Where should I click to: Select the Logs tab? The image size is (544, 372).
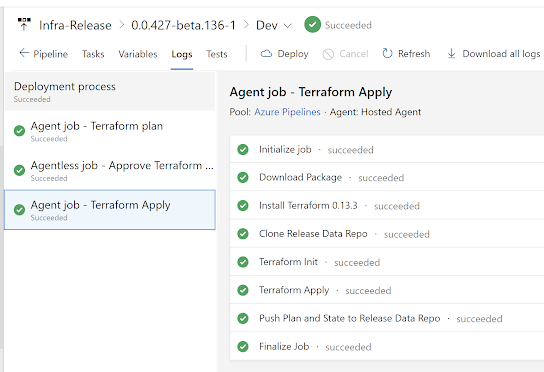(x=182, y=54)
